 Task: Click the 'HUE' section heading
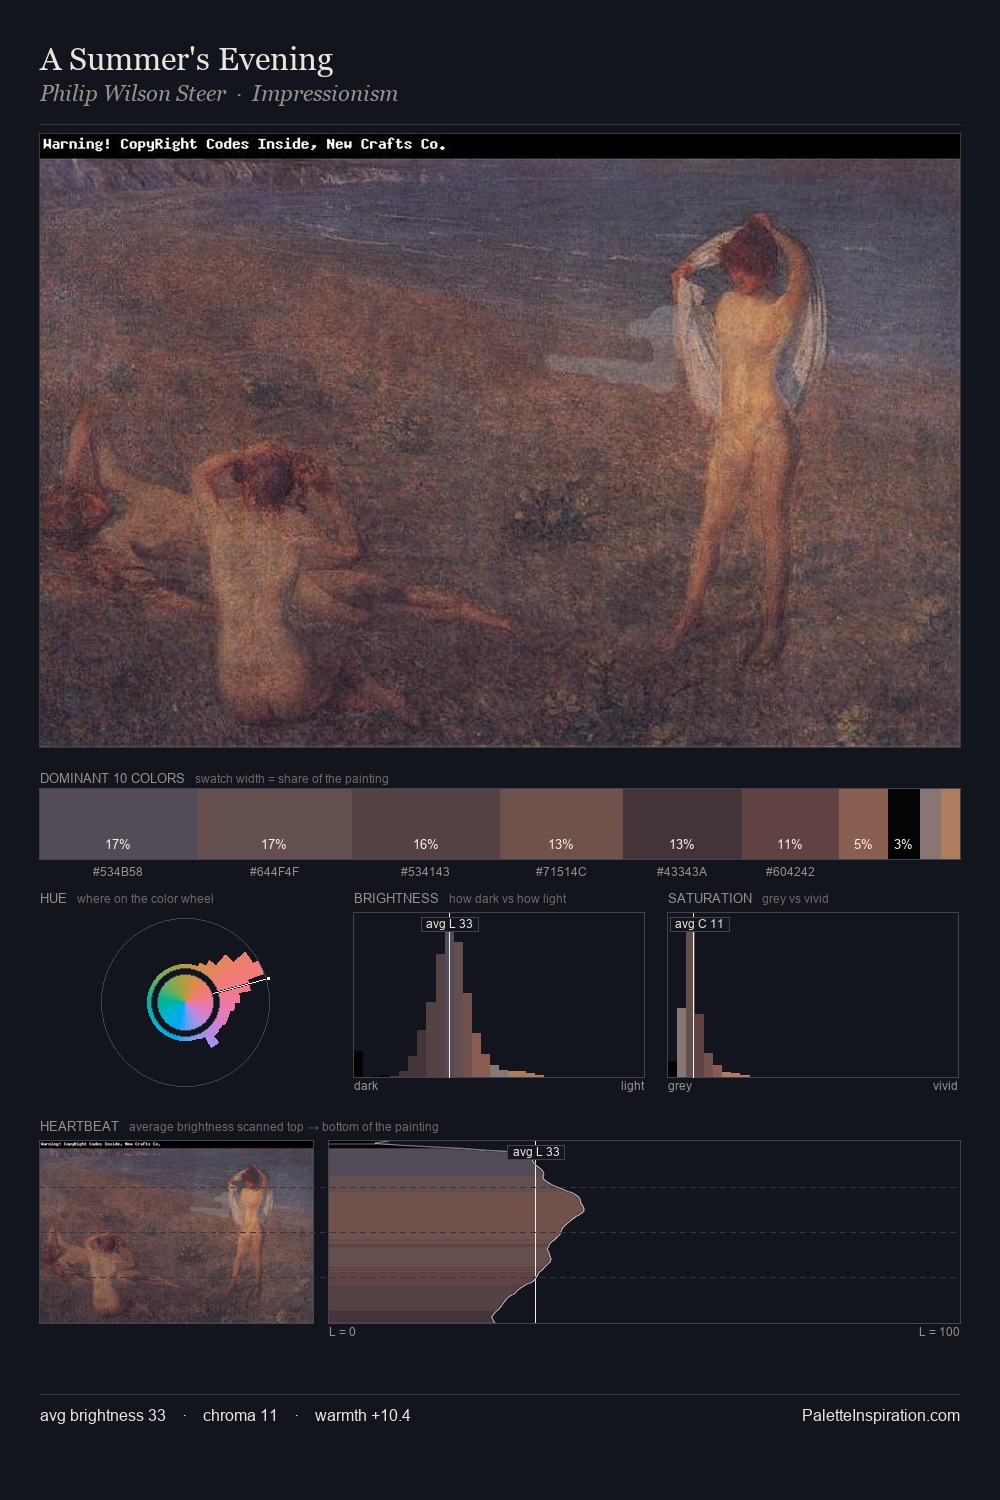(53, 898)
